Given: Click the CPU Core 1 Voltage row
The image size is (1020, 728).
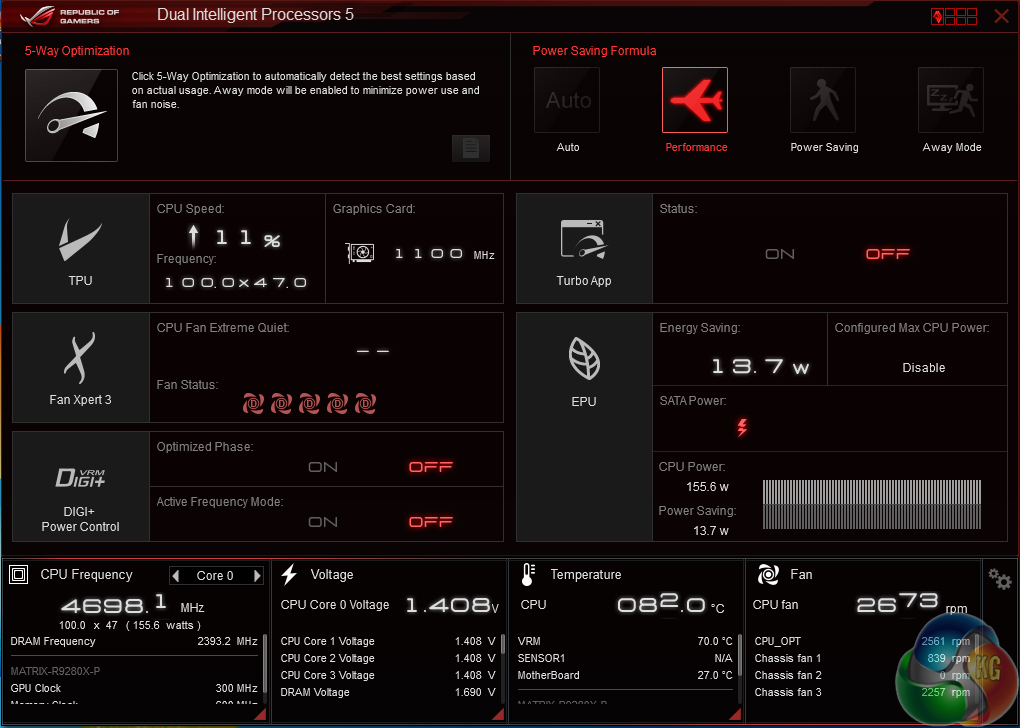Looking at the screenshot, I should (x=388, y=641).
